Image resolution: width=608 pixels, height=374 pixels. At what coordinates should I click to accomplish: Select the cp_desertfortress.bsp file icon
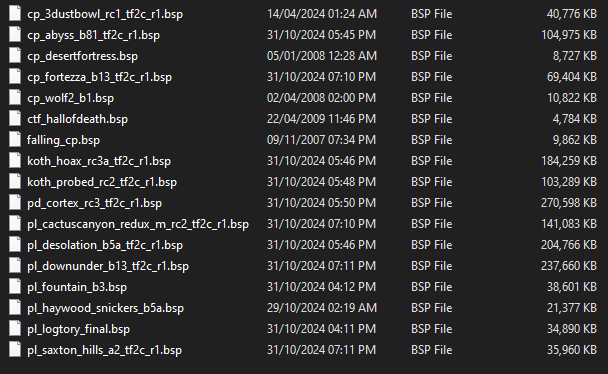[x=15, y=55]
